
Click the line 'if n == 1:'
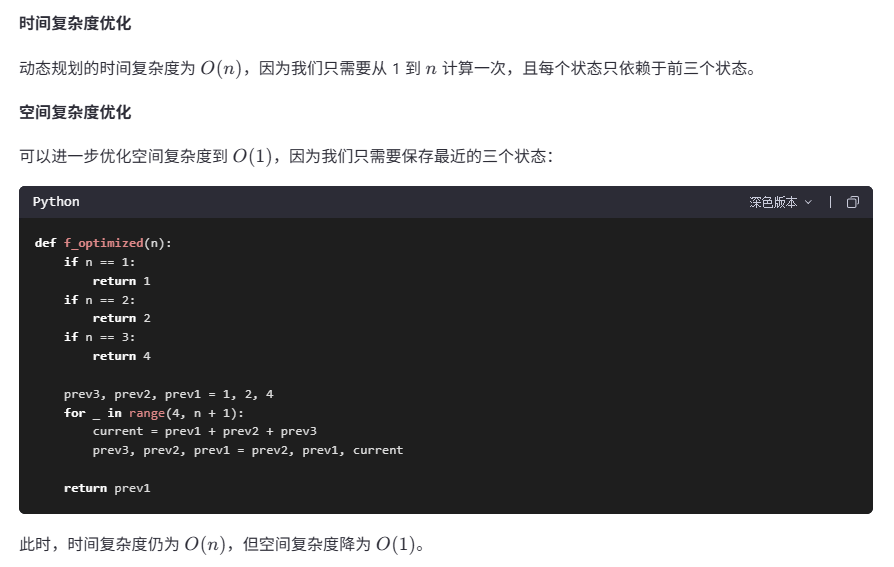point(99,262)
